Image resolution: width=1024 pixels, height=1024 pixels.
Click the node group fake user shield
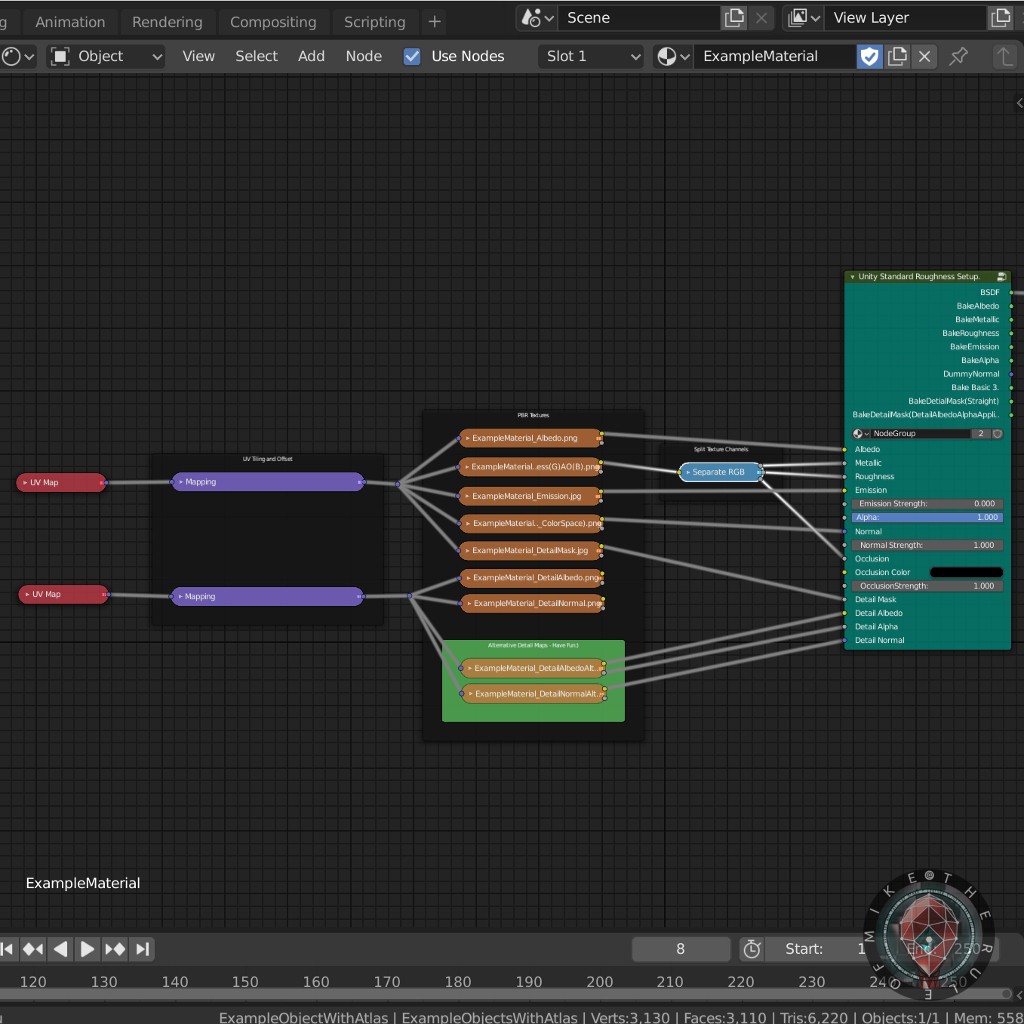997,434
